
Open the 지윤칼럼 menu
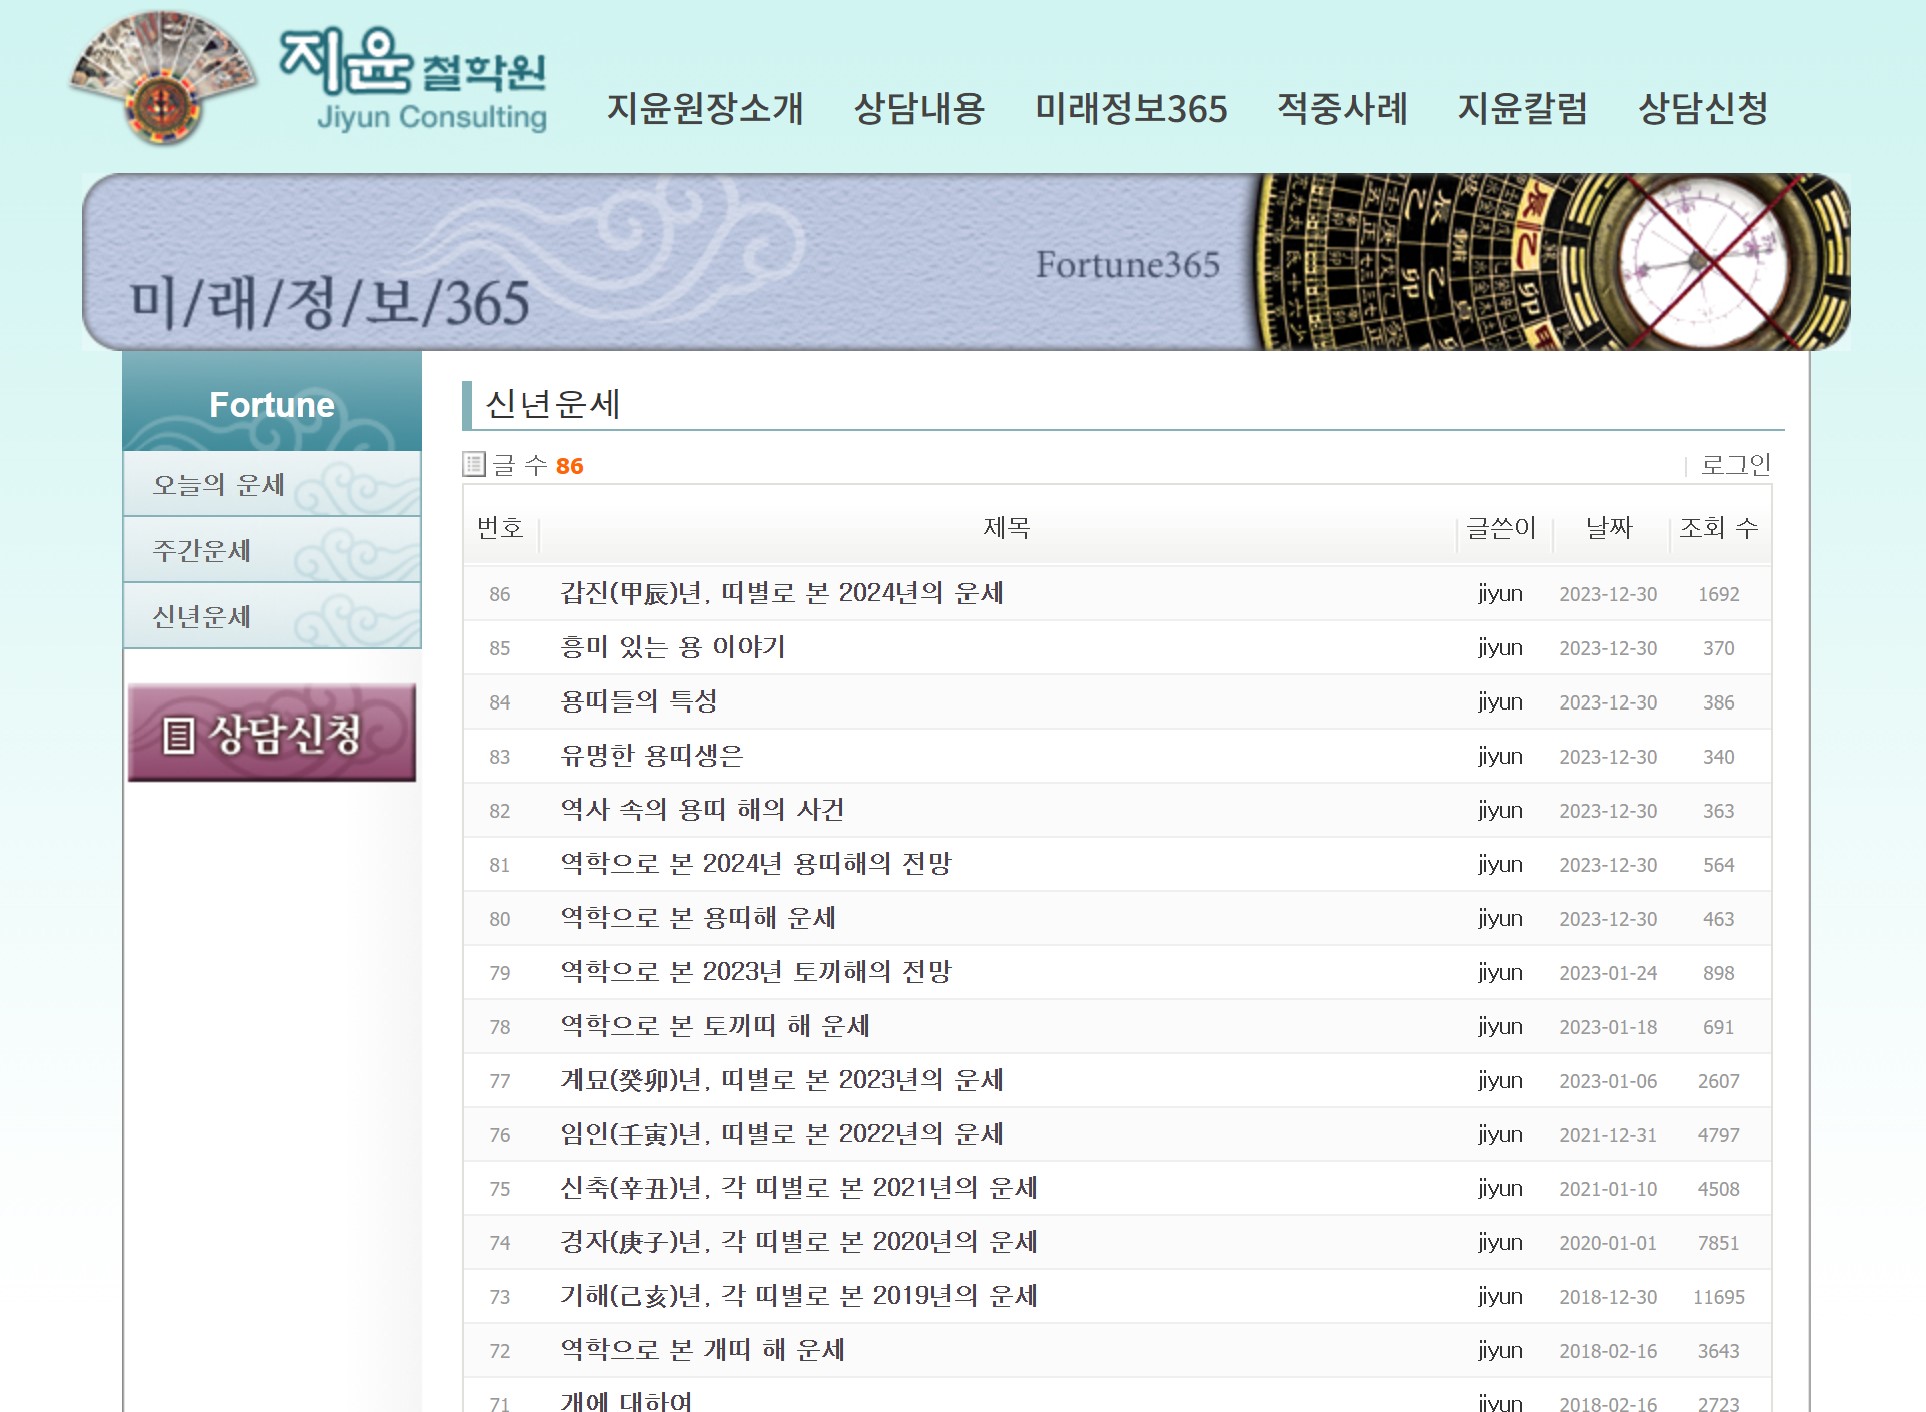(1522, 108)
